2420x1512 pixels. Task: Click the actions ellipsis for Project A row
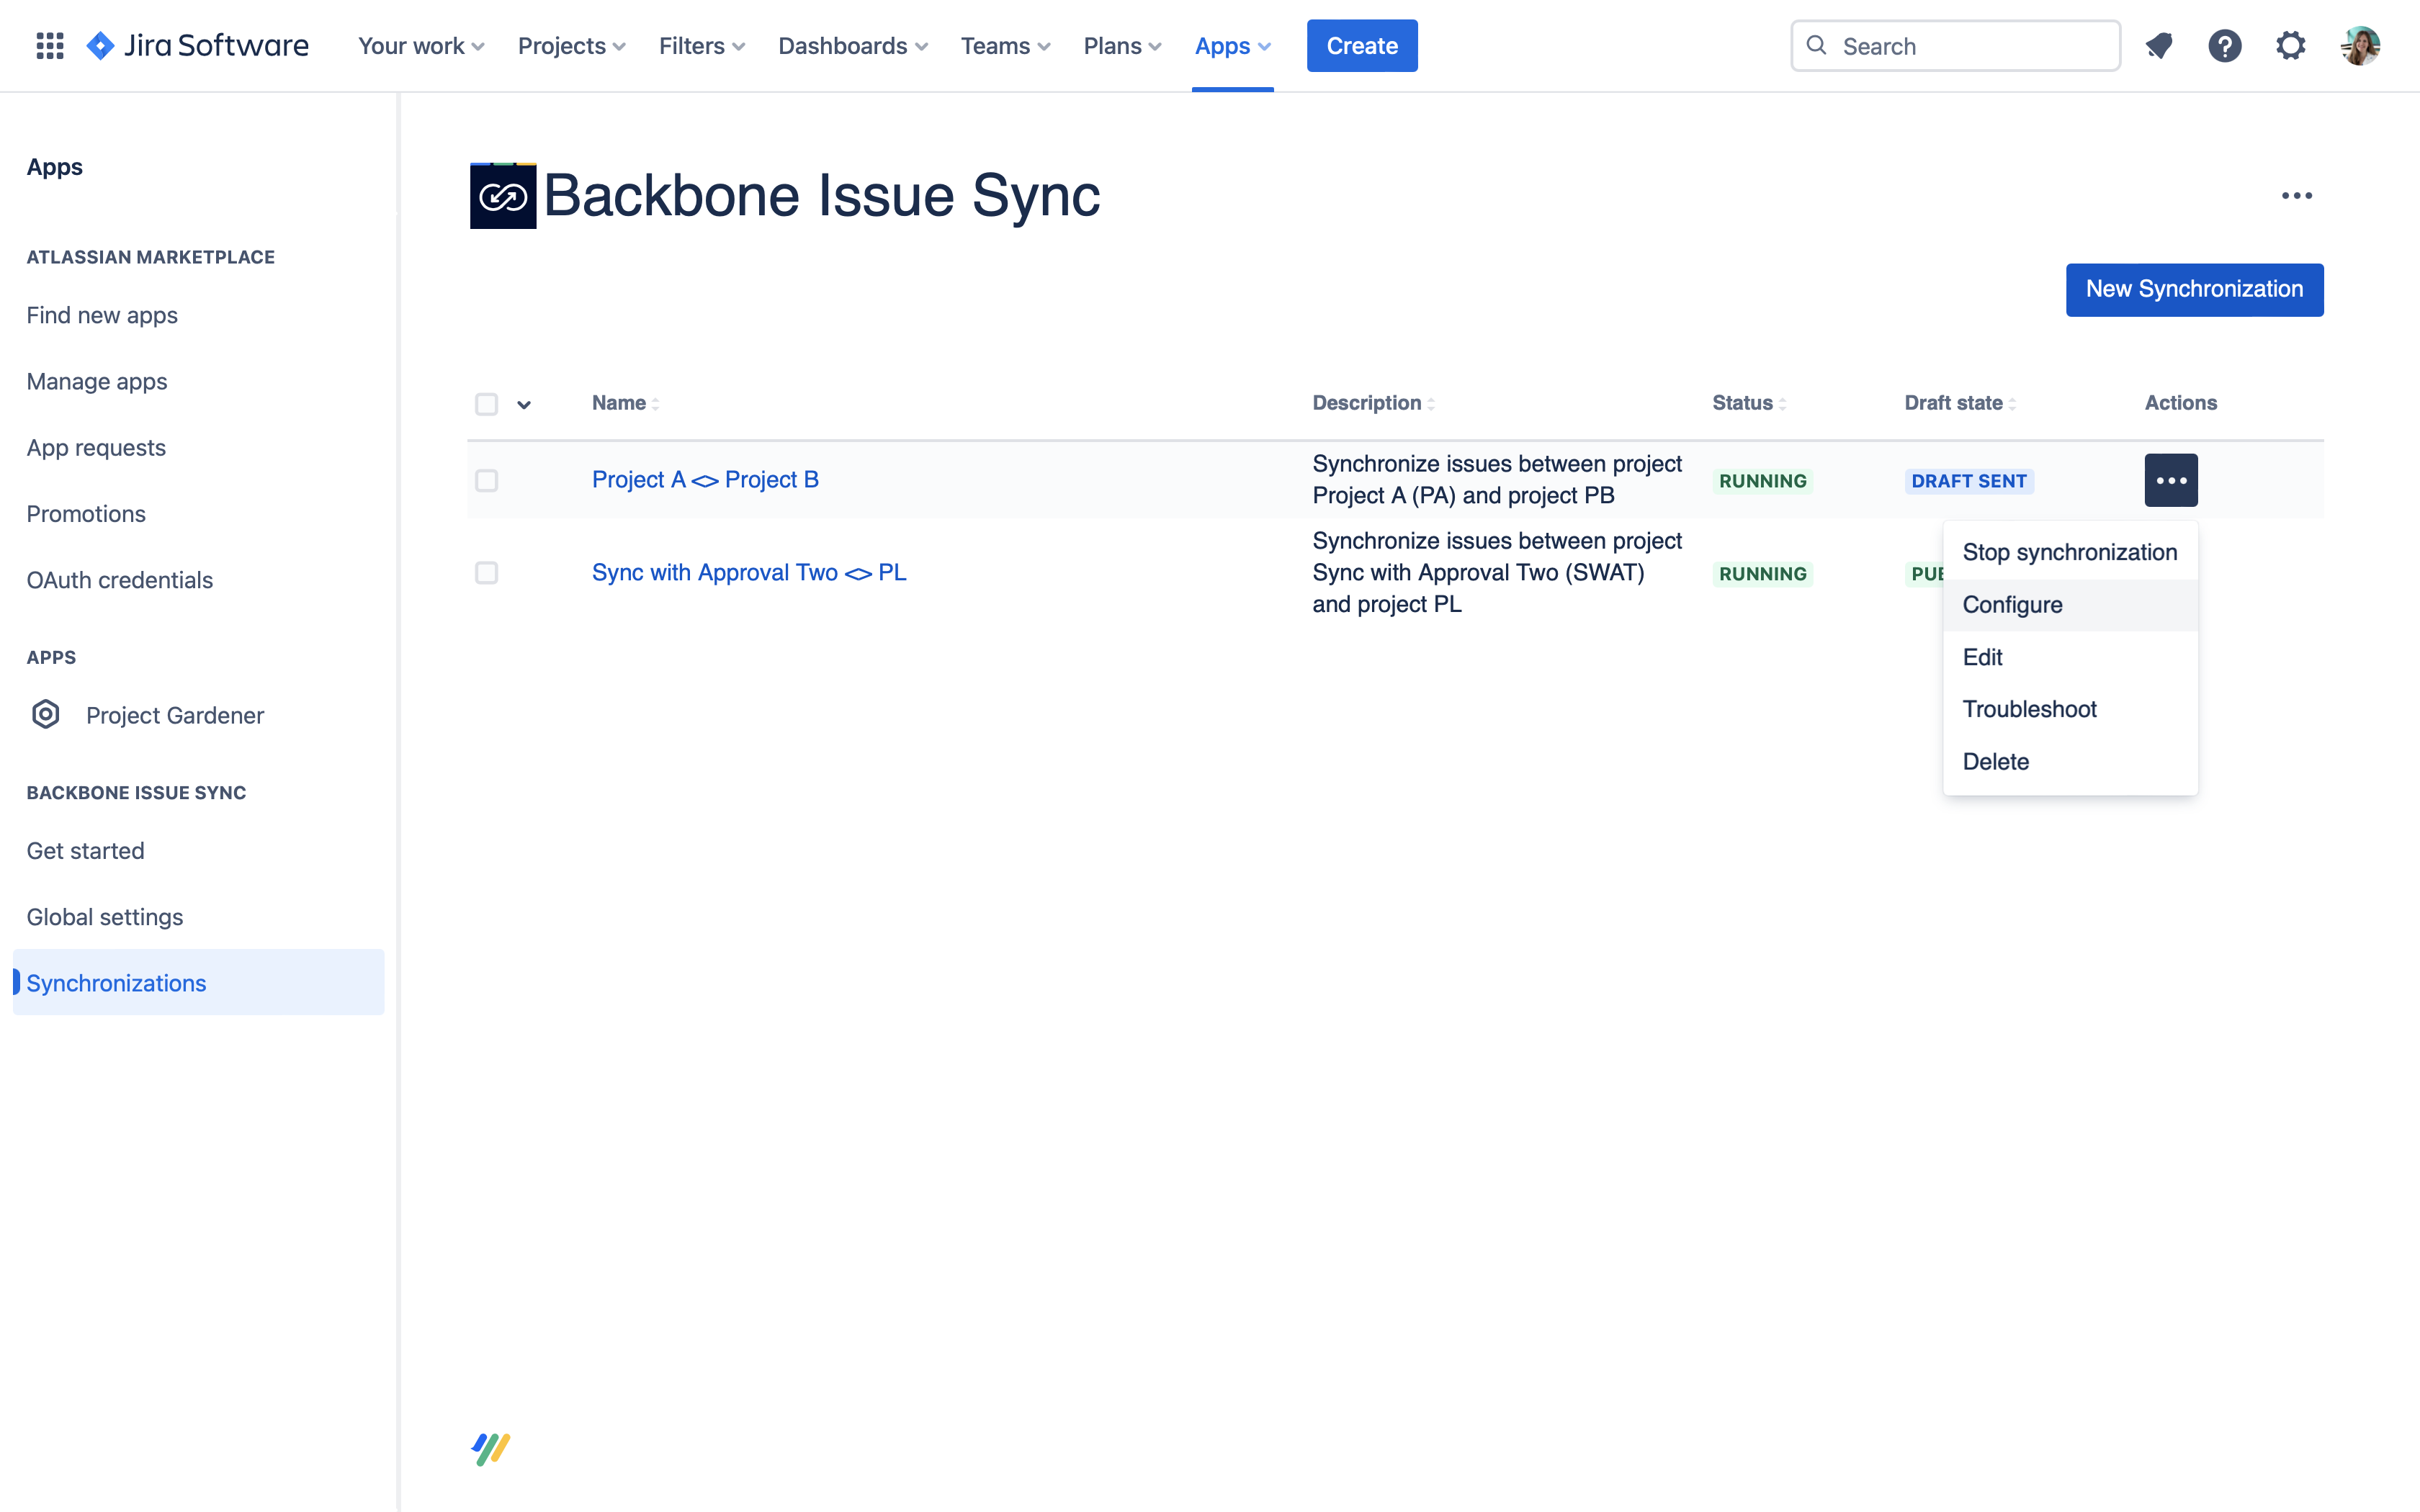pos(2171,480)
